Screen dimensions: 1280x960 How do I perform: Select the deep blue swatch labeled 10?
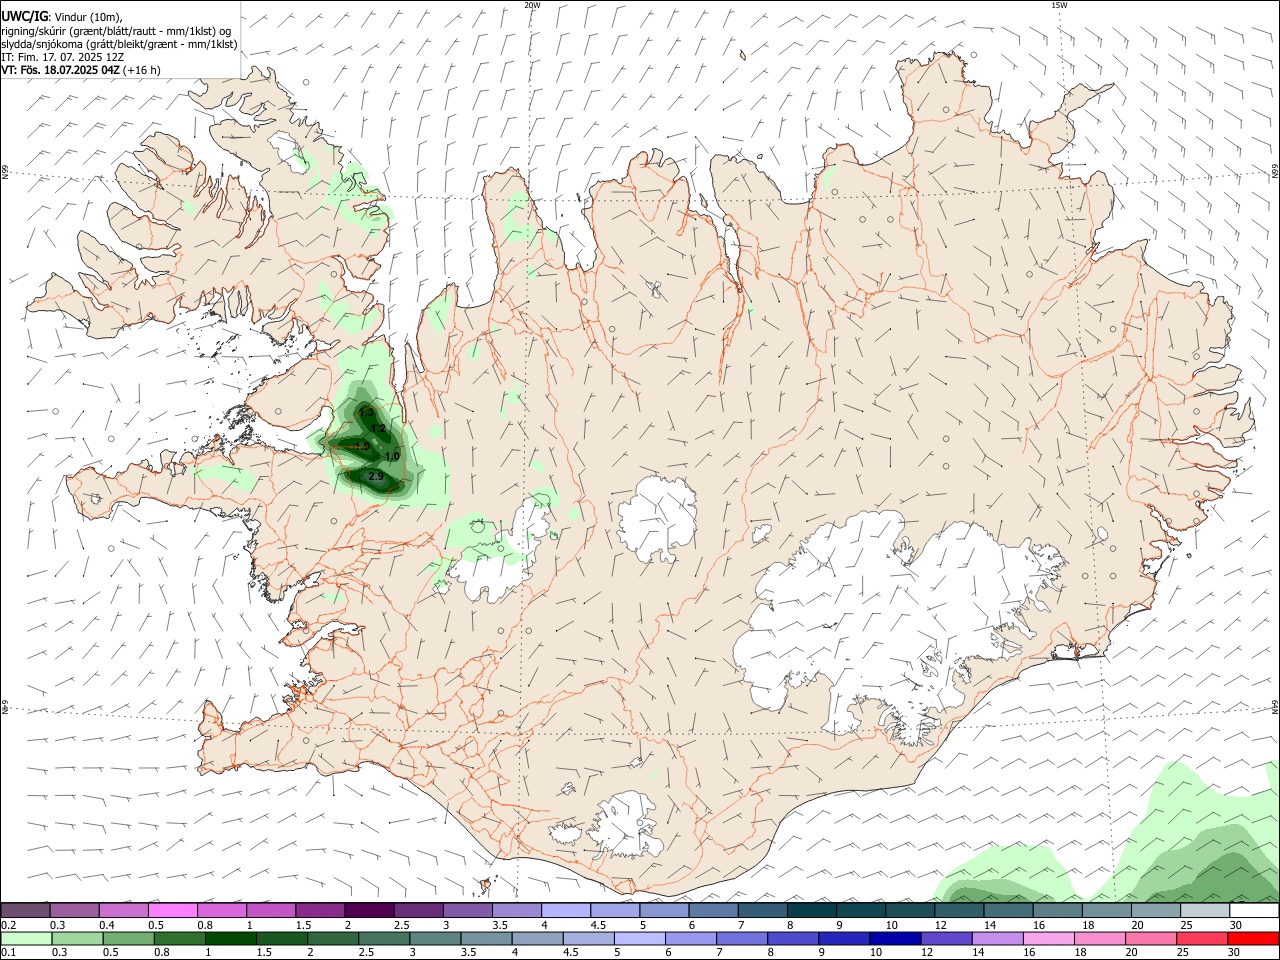895,938
